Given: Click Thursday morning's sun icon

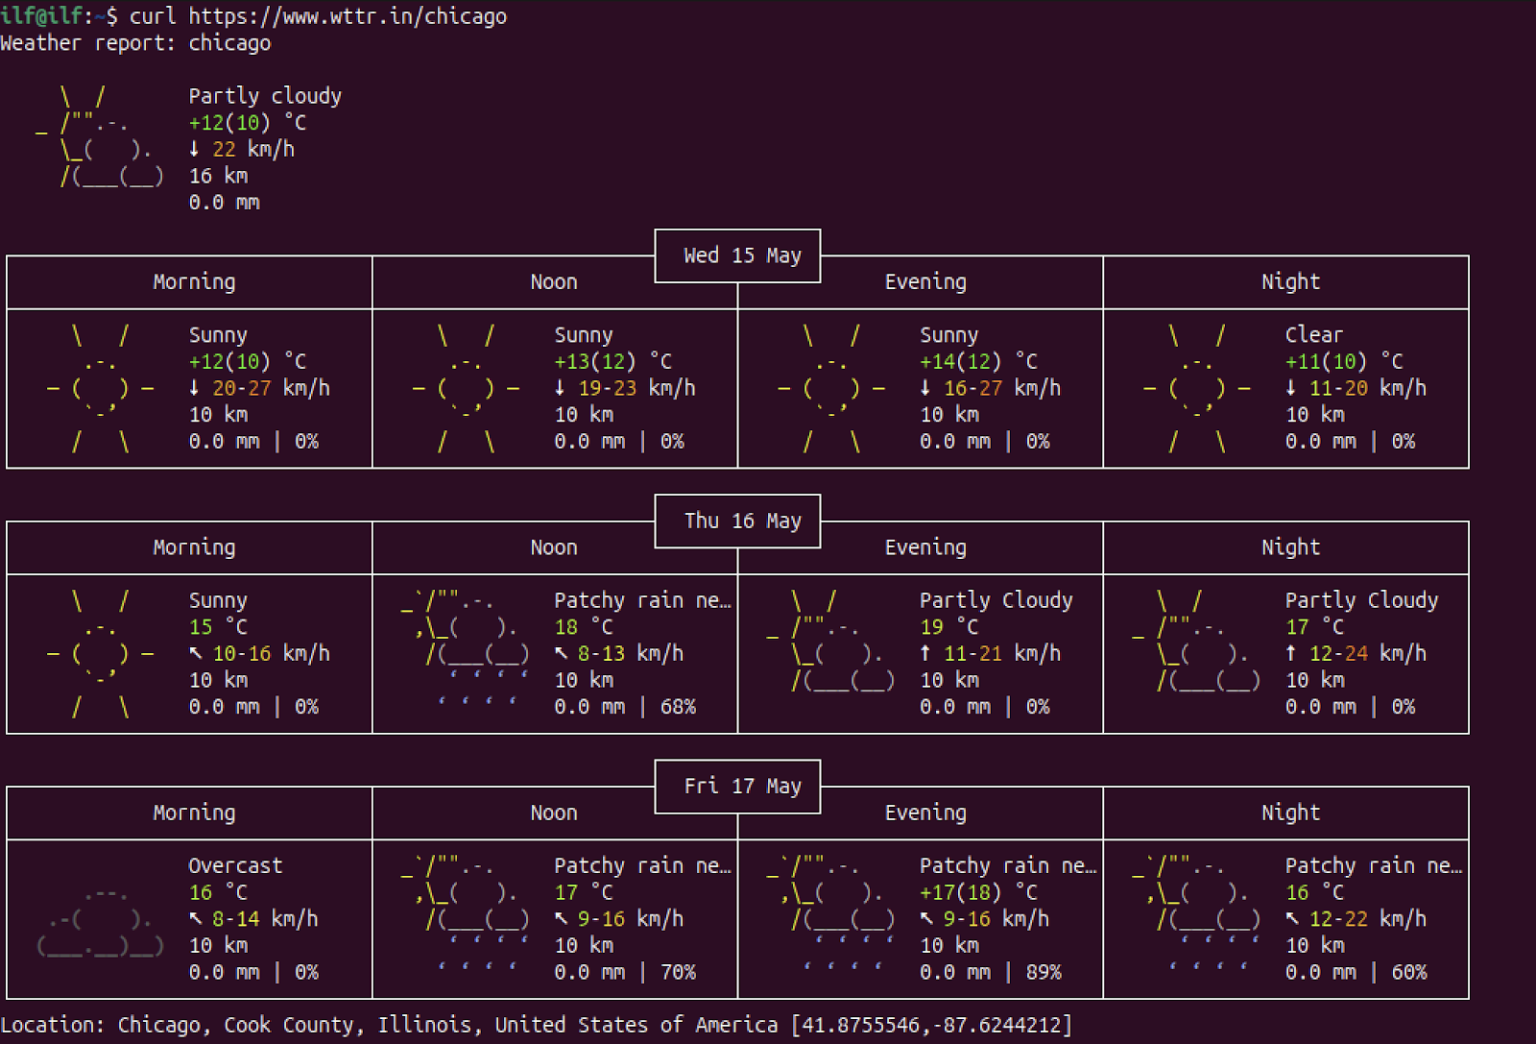Looking at the screenshot, I should click(100, 653).
